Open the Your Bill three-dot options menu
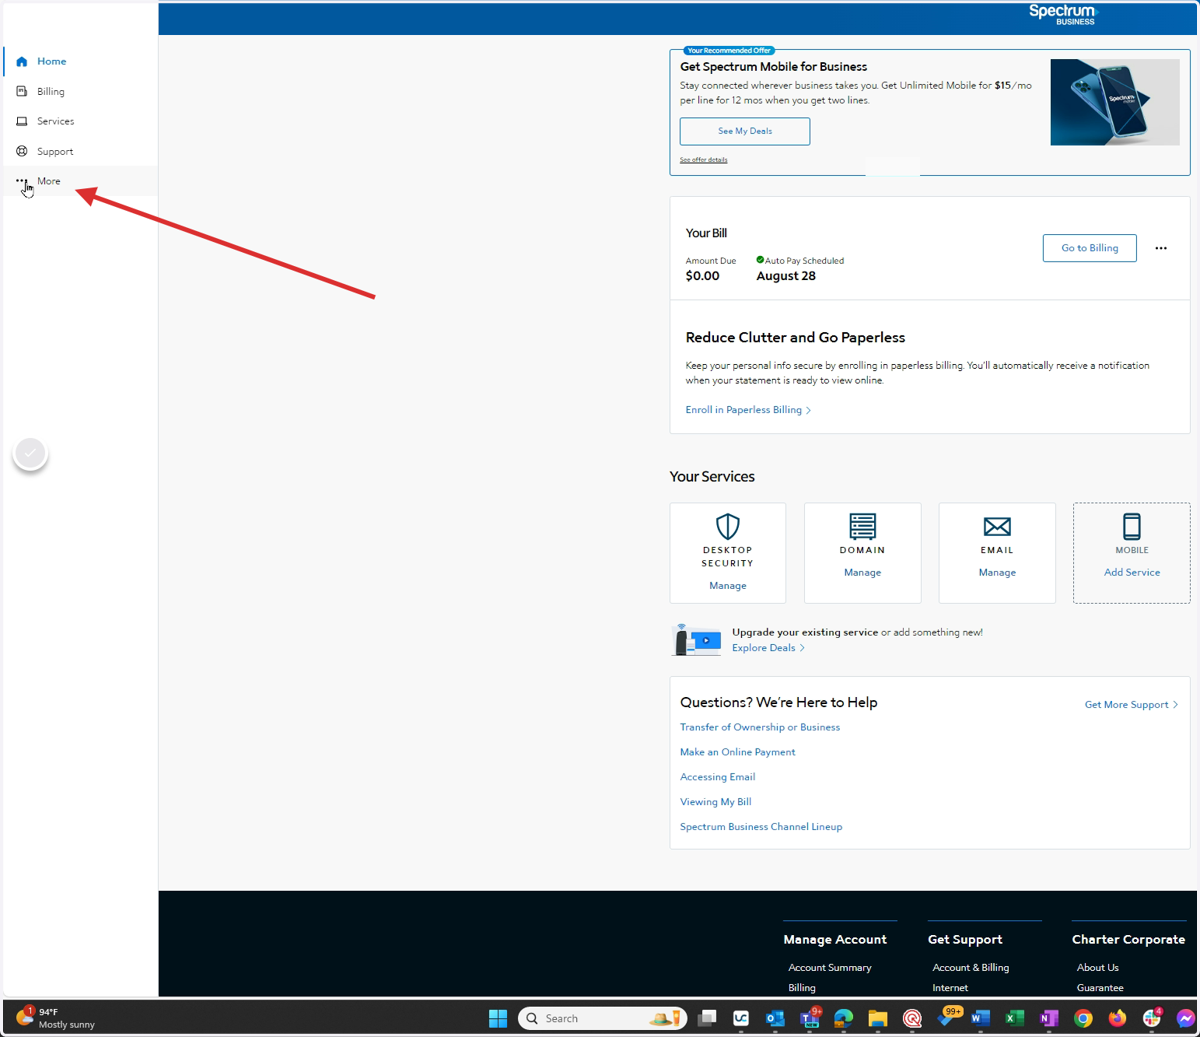This screenshot has width=1200, height=1037. click(x=1161, y=248)
